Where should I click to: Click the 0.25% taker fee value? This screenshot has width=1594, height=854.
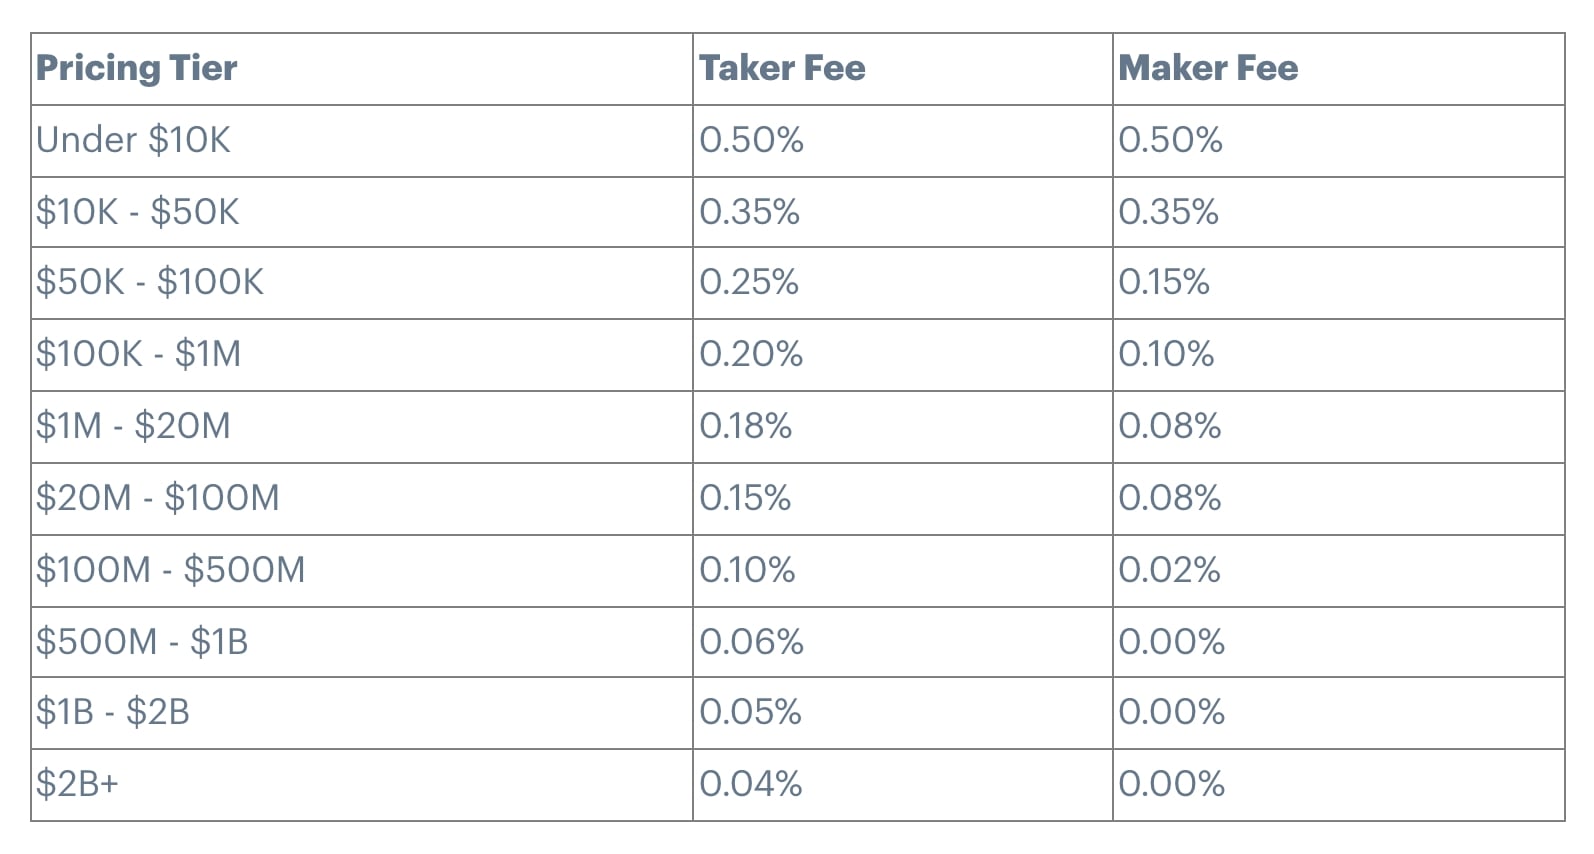coord(749,283)
